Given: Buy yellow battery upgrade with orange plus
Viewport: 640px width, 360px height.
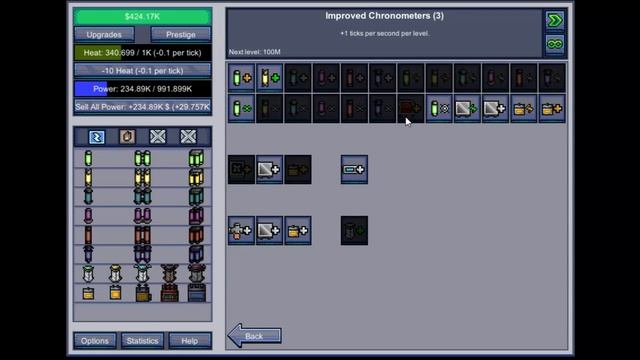Looking at the screenshot, I should click(552, 109).
